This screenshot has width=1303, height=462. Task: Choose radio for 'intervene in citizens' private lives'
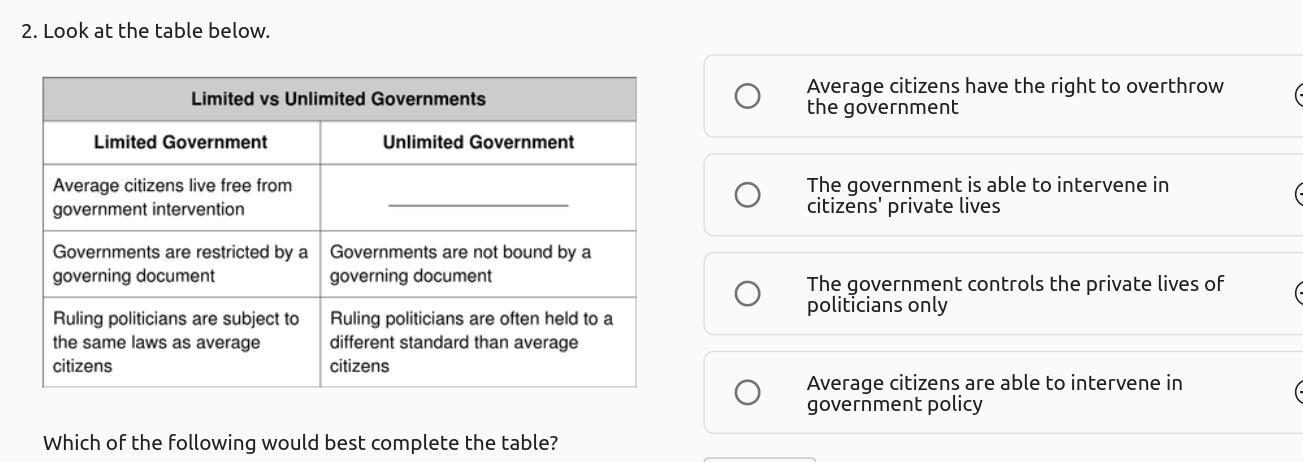coord(747,195)
